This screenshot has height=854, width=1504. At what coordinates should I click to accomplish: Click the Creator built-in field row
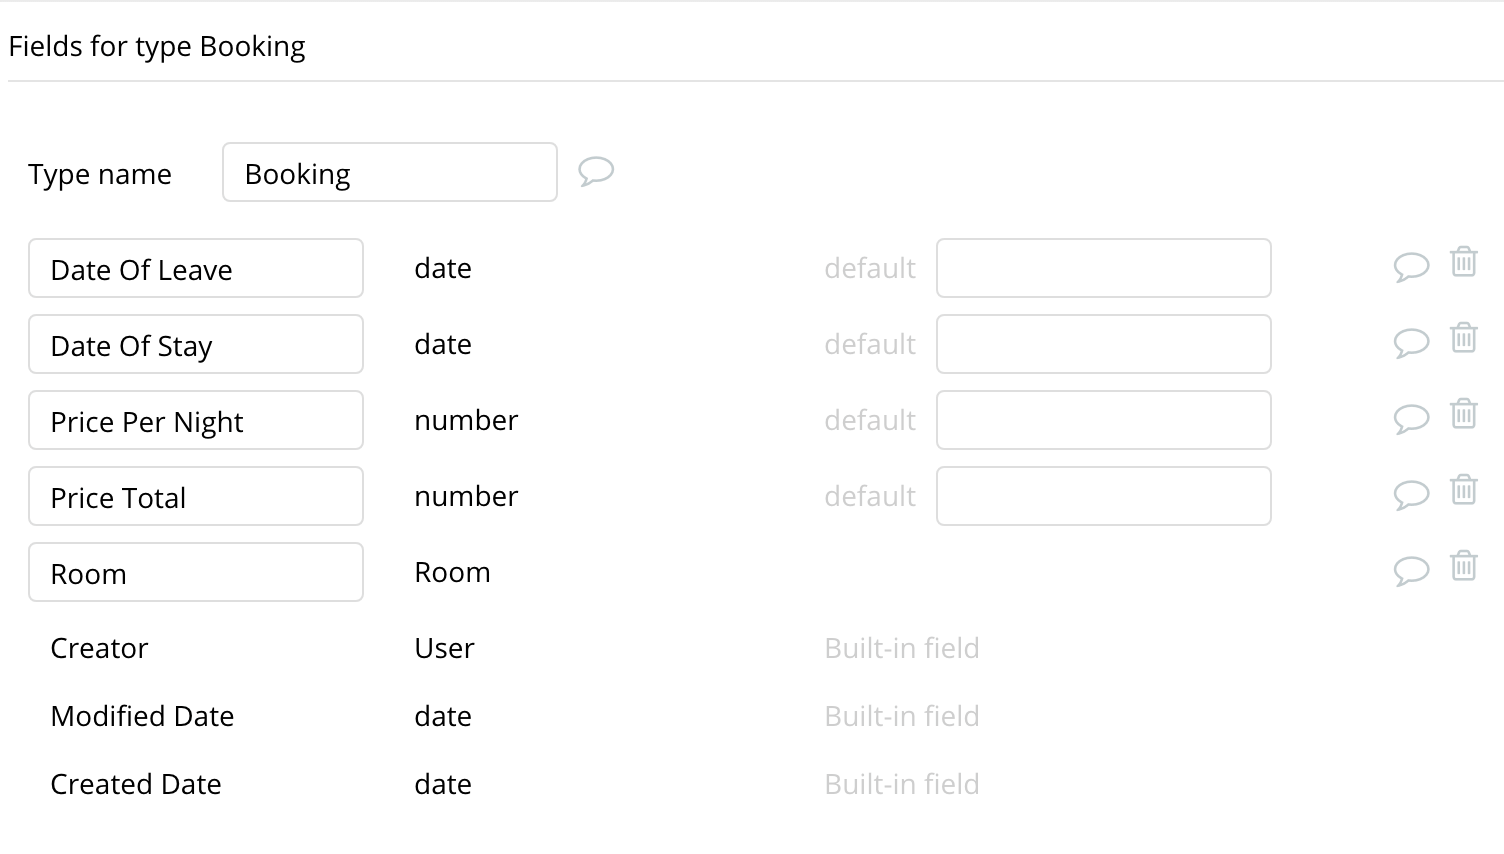(98, 648)
